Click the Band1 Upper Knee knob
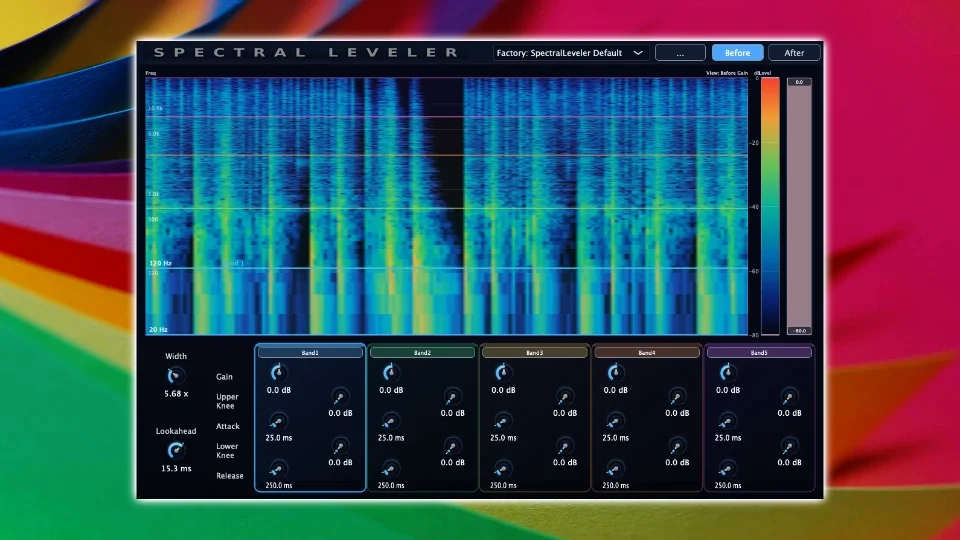This screenshot has height=540, width=960. click(x=339, y=397)
